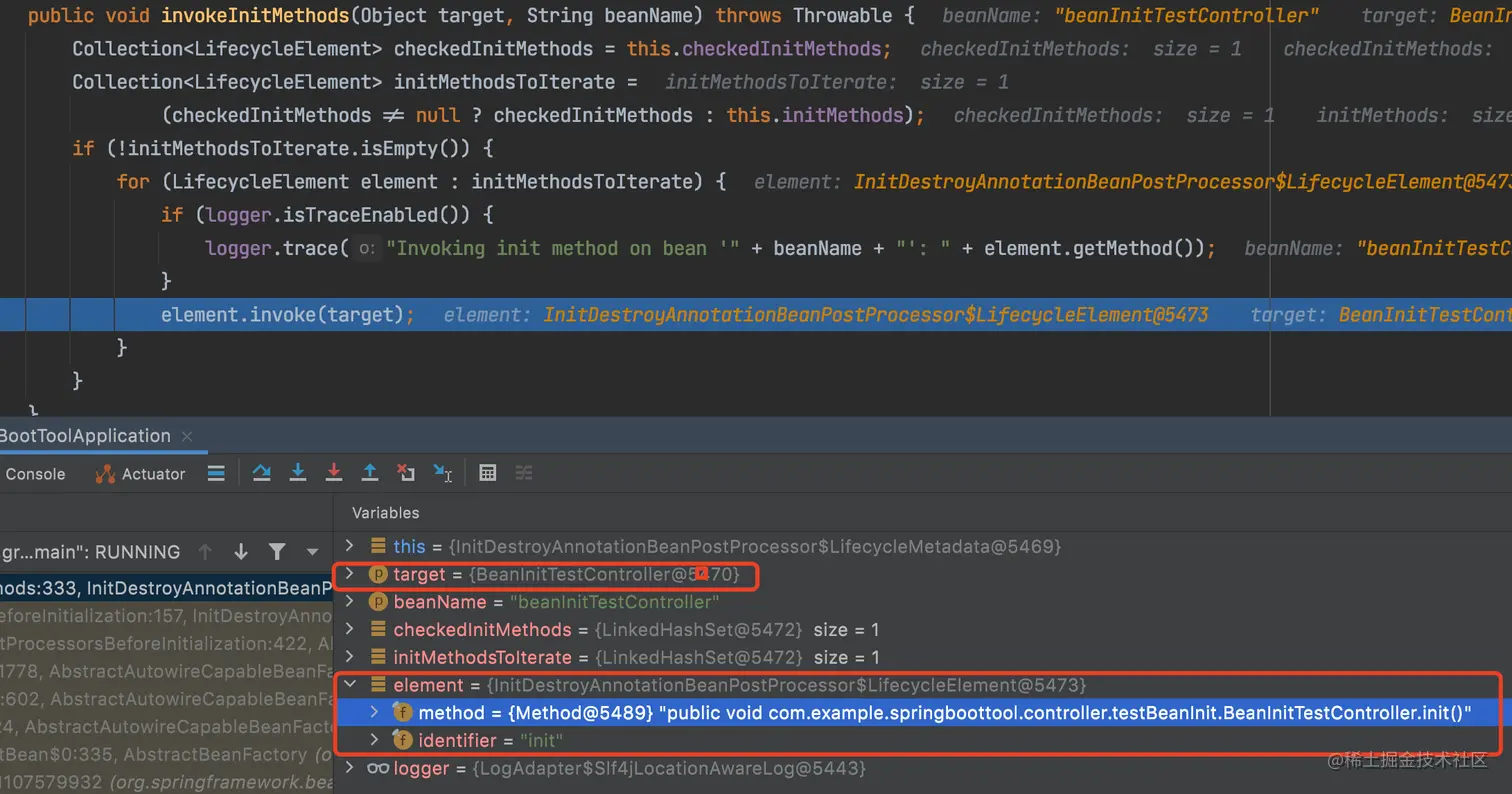The image size is (1512, 794).
Task: Click the Step Out debugger icon
Action: tap(370, 473)
